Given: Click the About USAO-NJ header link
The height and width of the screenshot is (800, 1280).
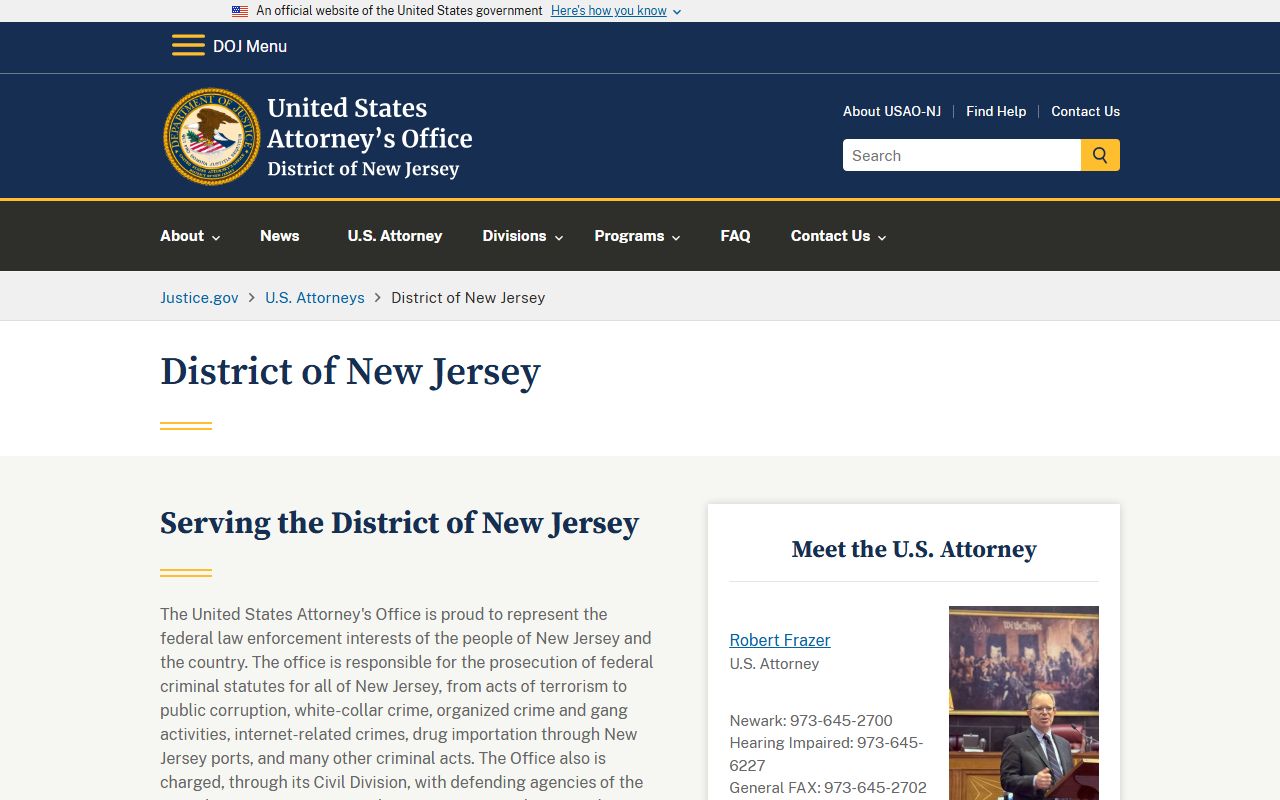Looking at the screenshot, I should pyautogui.click(x=892, y=111).
